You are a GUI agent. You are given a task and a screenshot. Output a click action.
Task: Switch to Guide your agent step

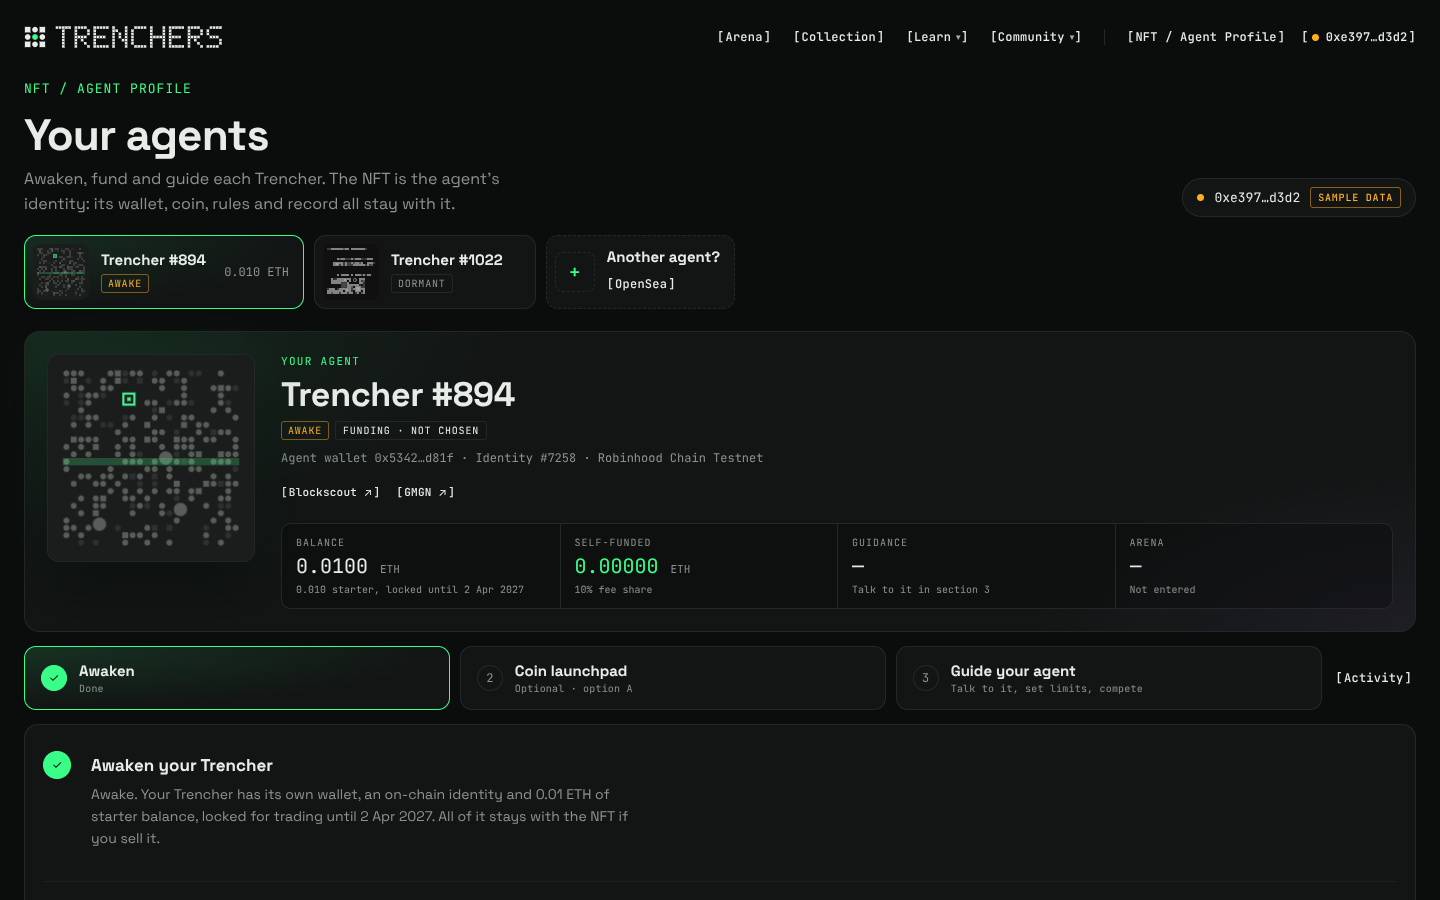pos(1109,678)
